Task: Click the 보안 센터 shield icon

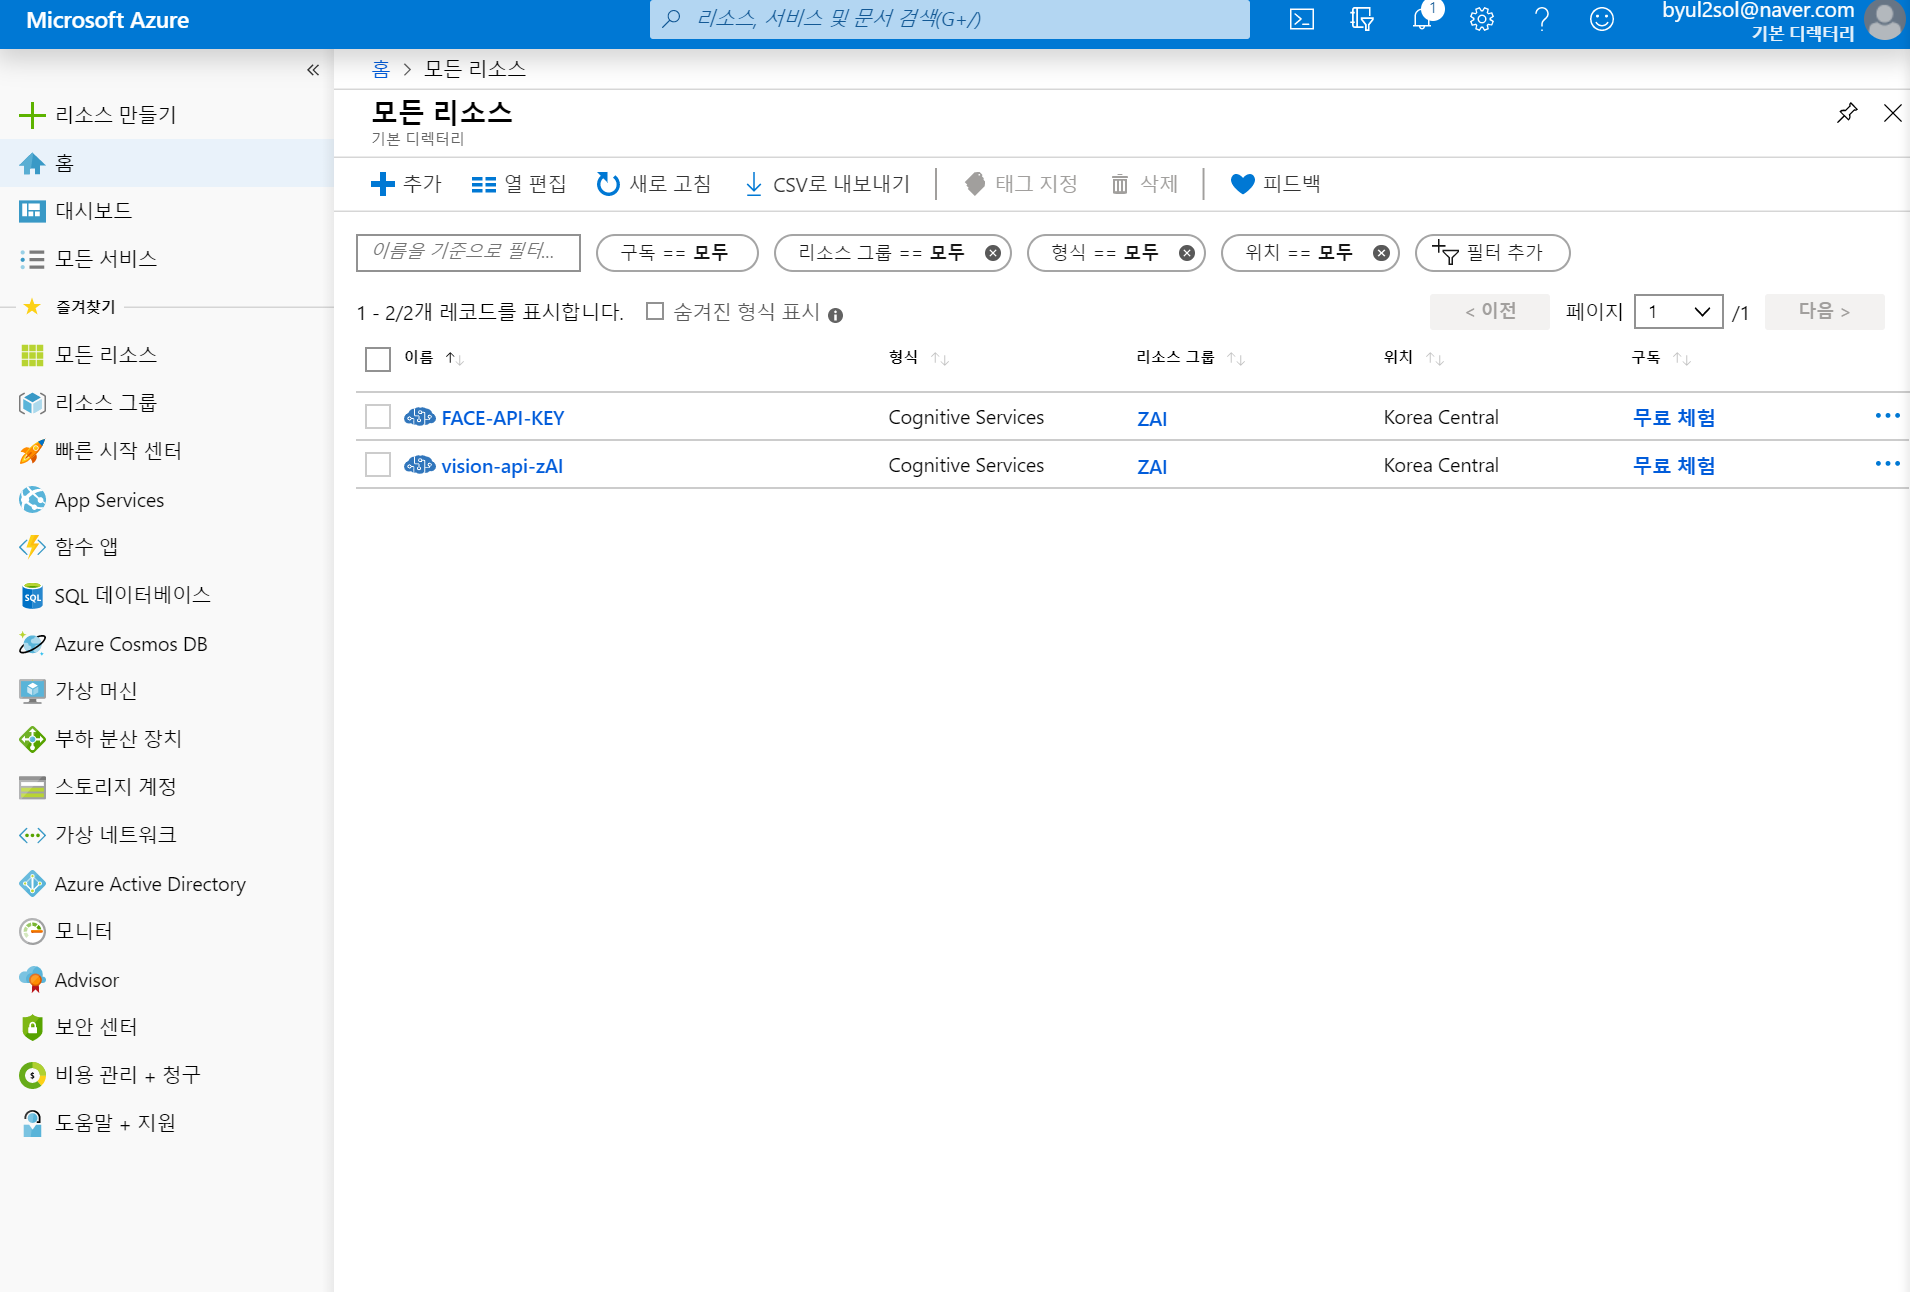Action: click(32, 1027)
